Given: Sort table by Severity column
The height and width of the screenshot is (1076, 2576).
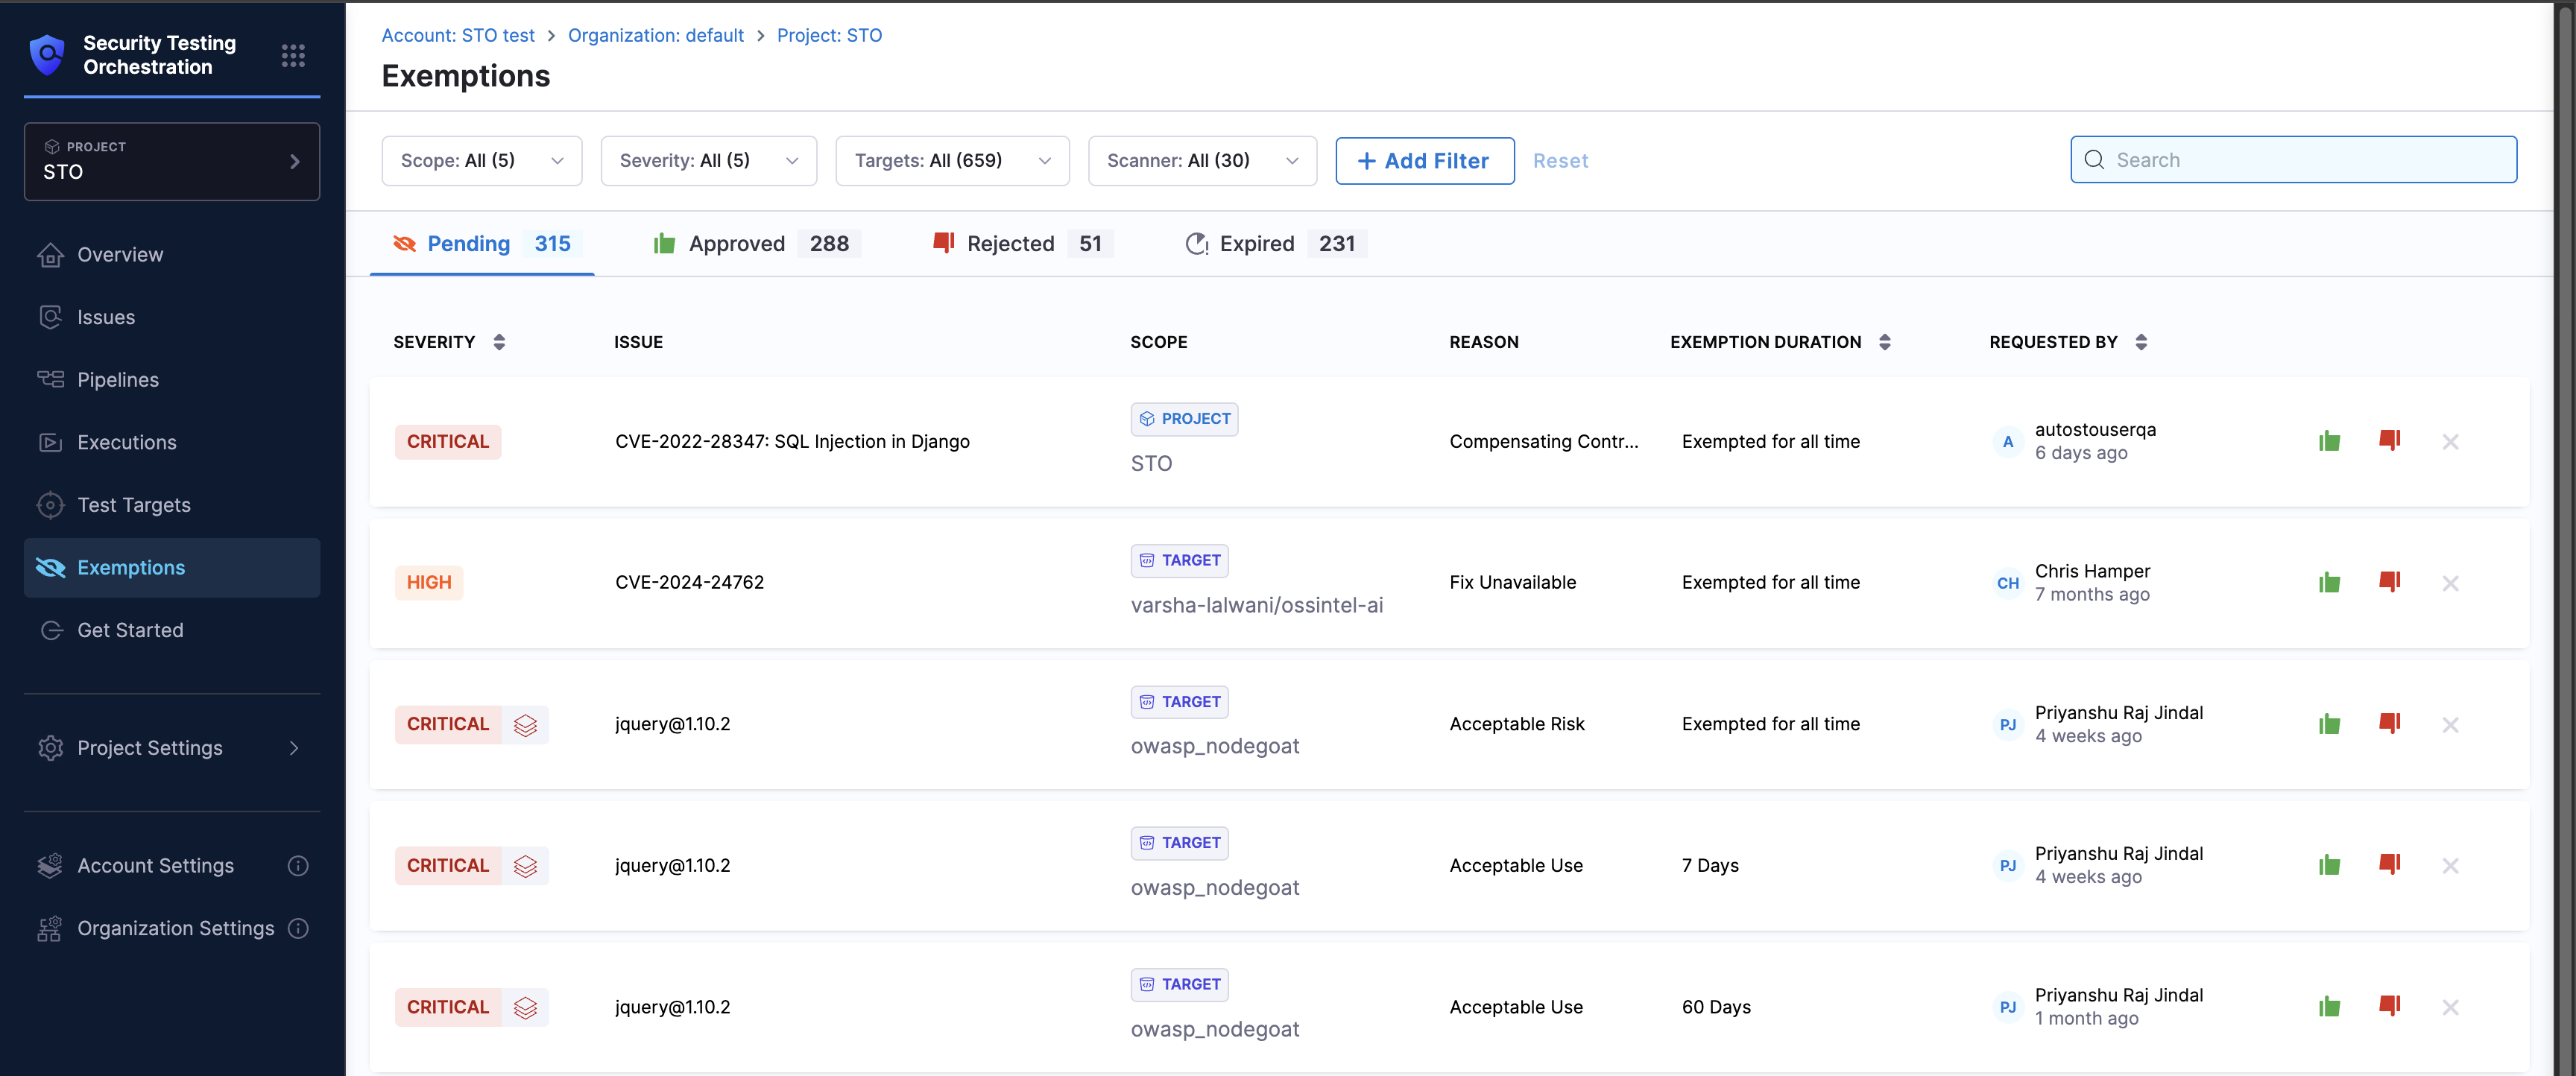Looking at the screenshot, I should [x=499, y=342].
